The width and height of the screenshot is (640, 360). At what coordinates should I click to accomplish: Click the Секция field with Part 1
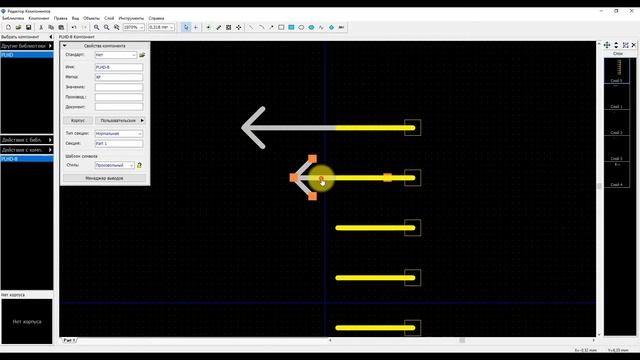(x=119, y=144)
